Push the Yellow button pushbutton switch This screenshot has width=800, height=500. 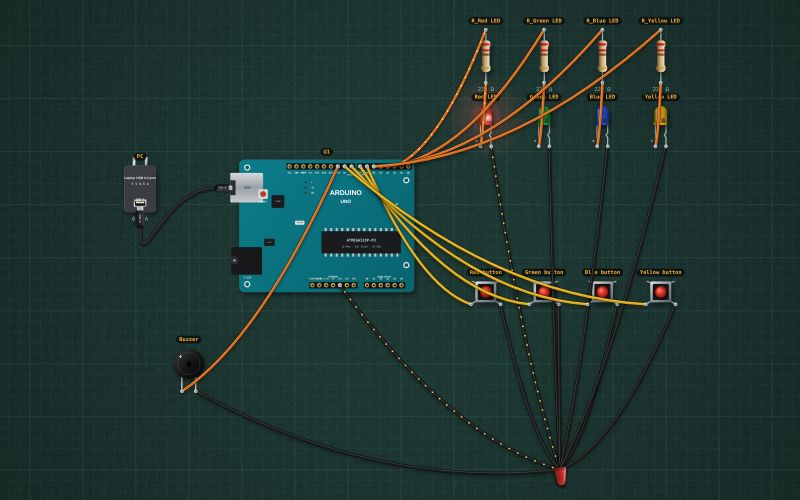click(x=661, y=292)
